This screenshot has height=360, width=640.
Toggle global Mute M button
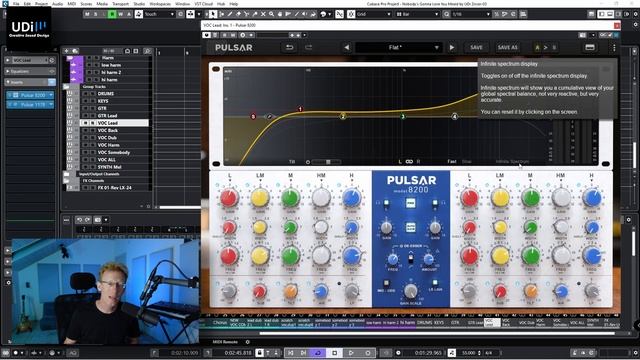(87, 14)
